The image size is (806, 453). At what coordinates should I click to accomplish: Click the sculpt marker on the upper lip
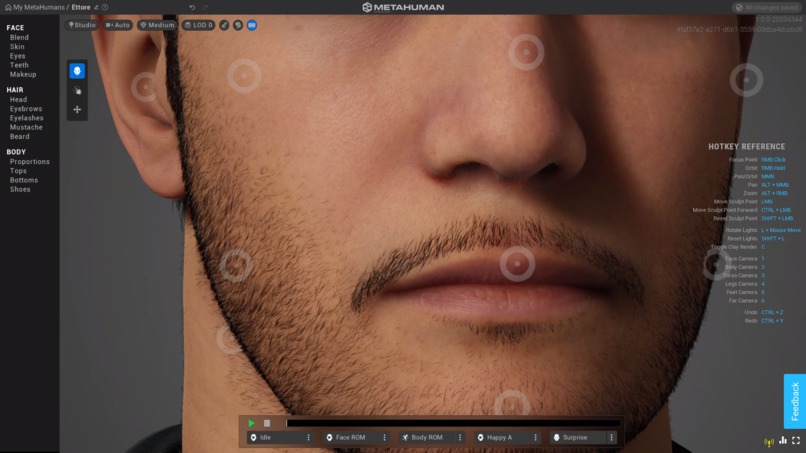(518, 264)
